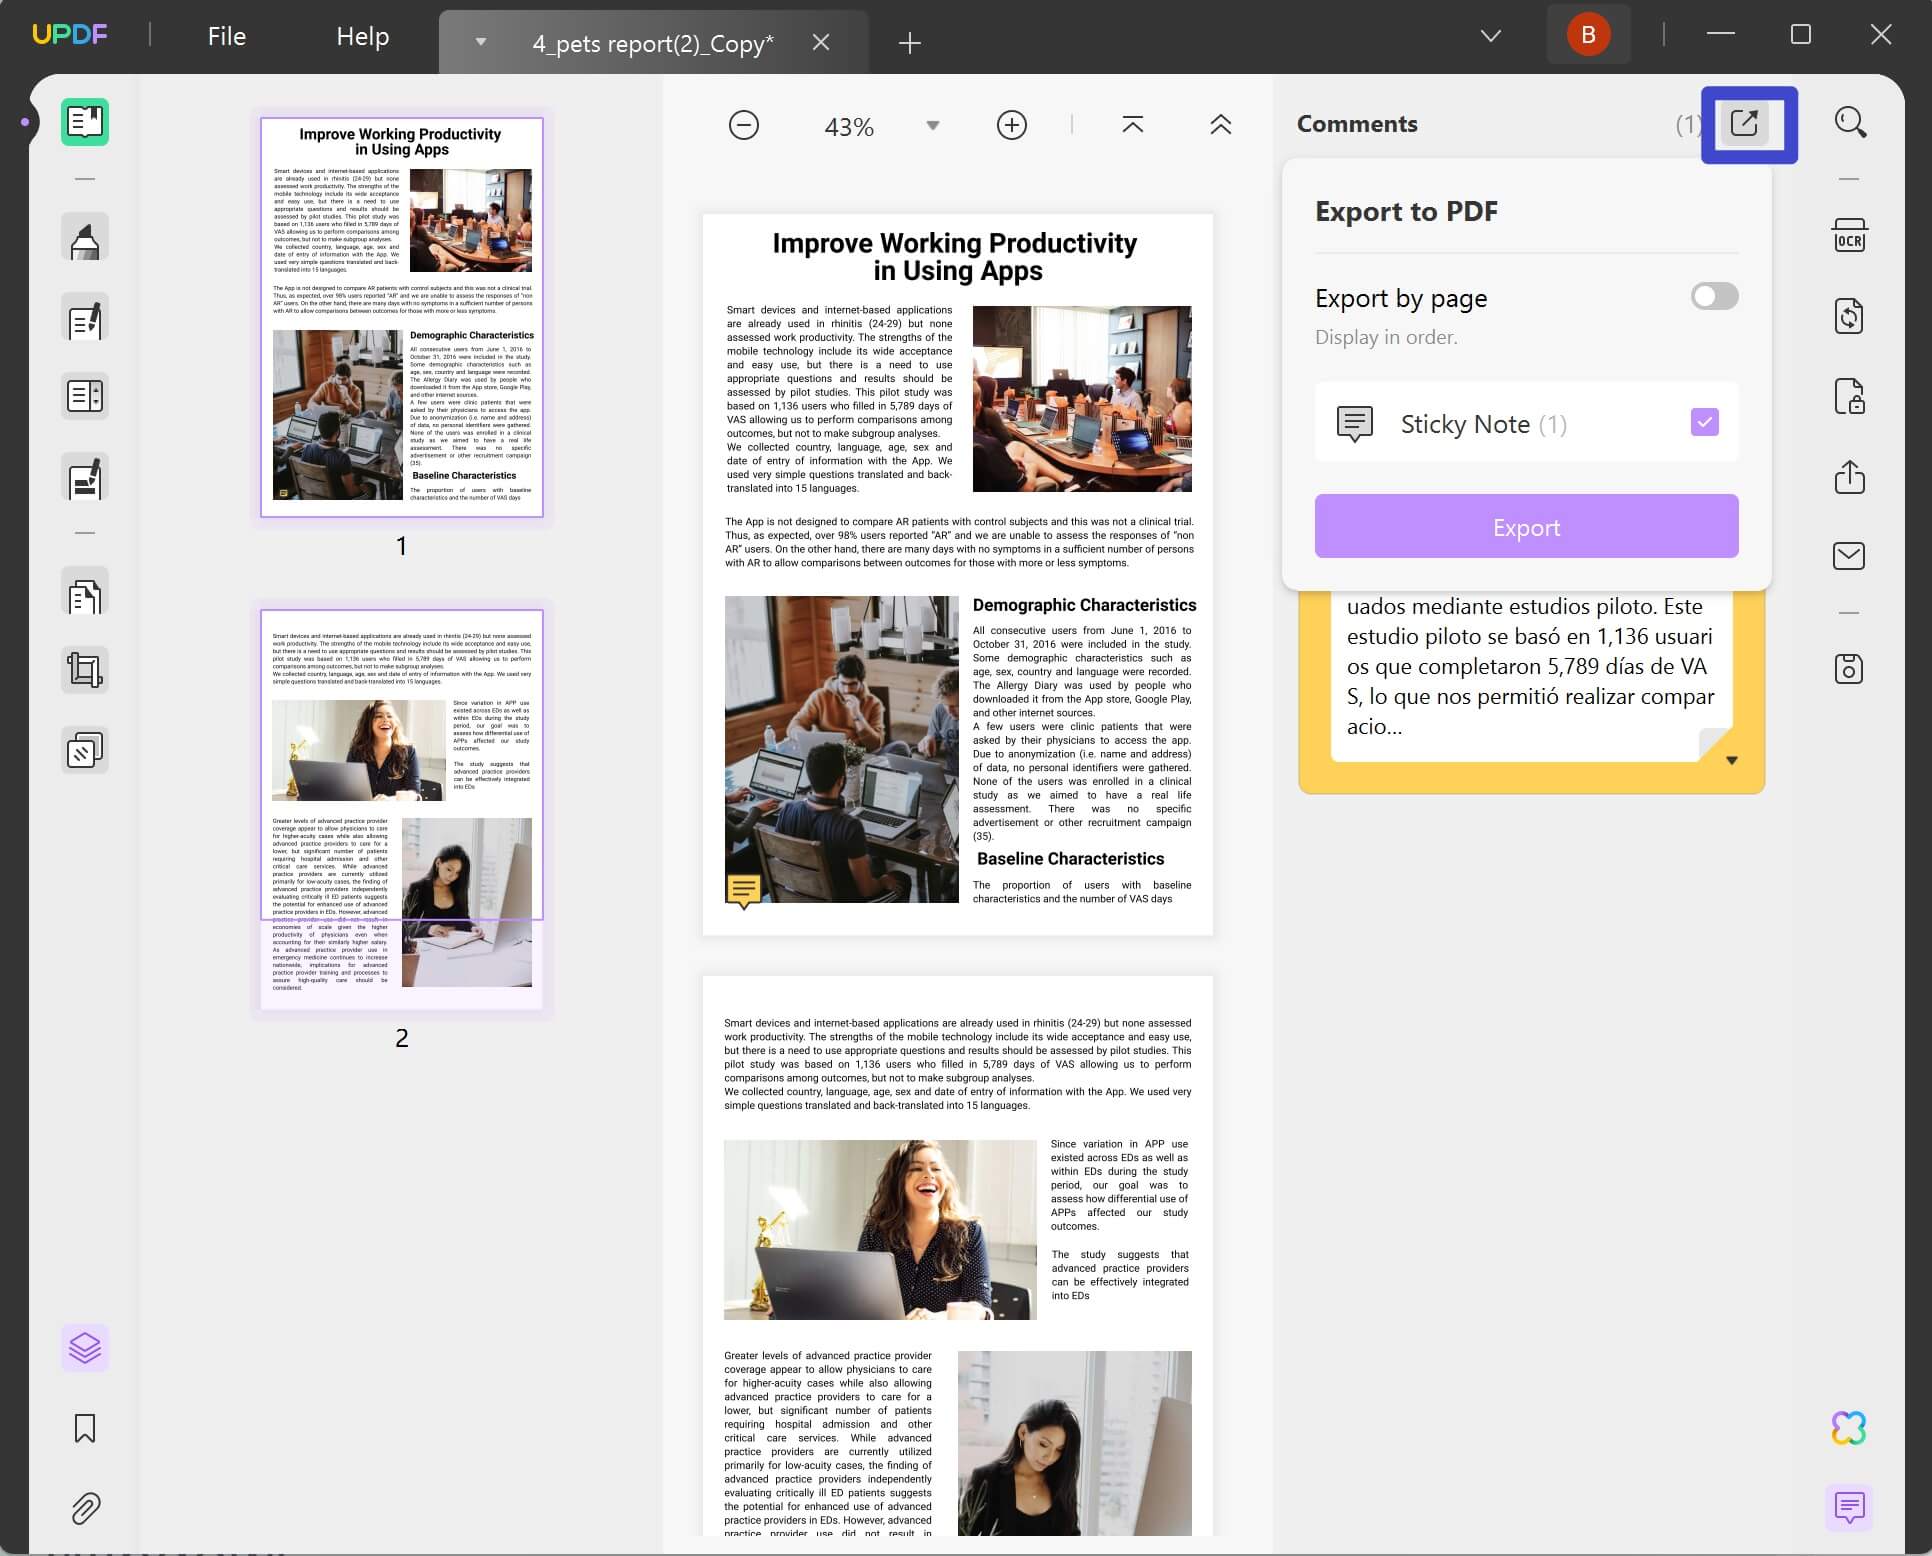Run OCR on the document
The width and height of the screenshot is (1932, 1556).
1850,235
